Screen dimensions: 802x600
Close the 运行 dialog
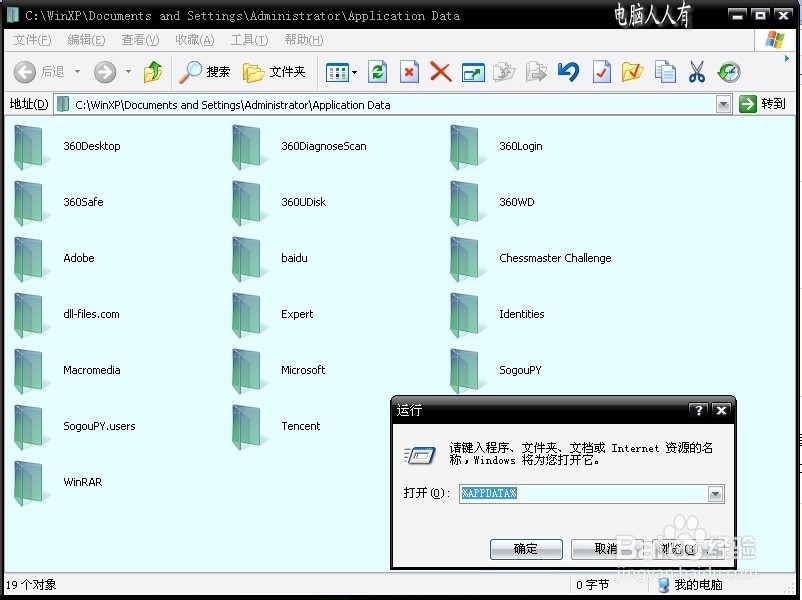coord(722,410)
